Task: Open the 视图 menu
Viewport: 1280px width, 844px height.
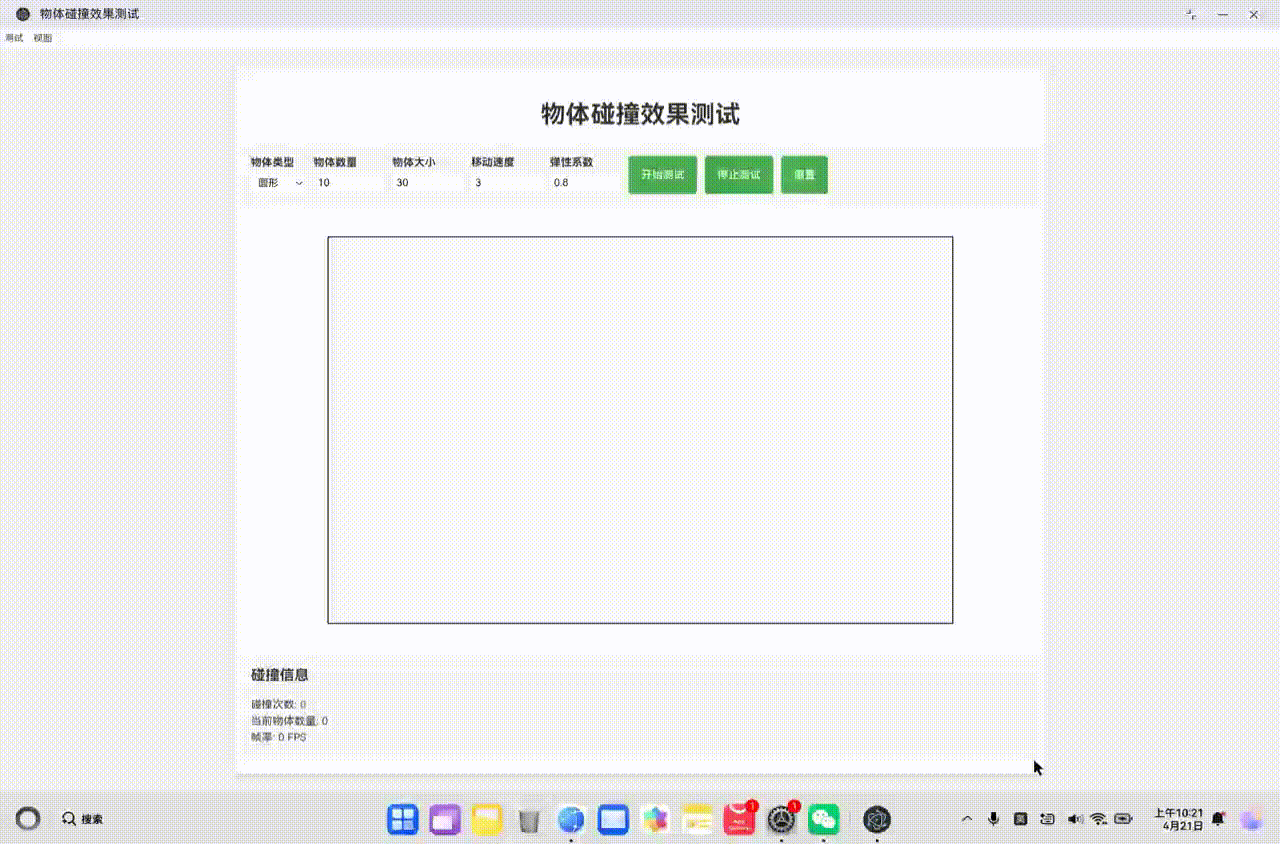Action: [x=41, y=37]
